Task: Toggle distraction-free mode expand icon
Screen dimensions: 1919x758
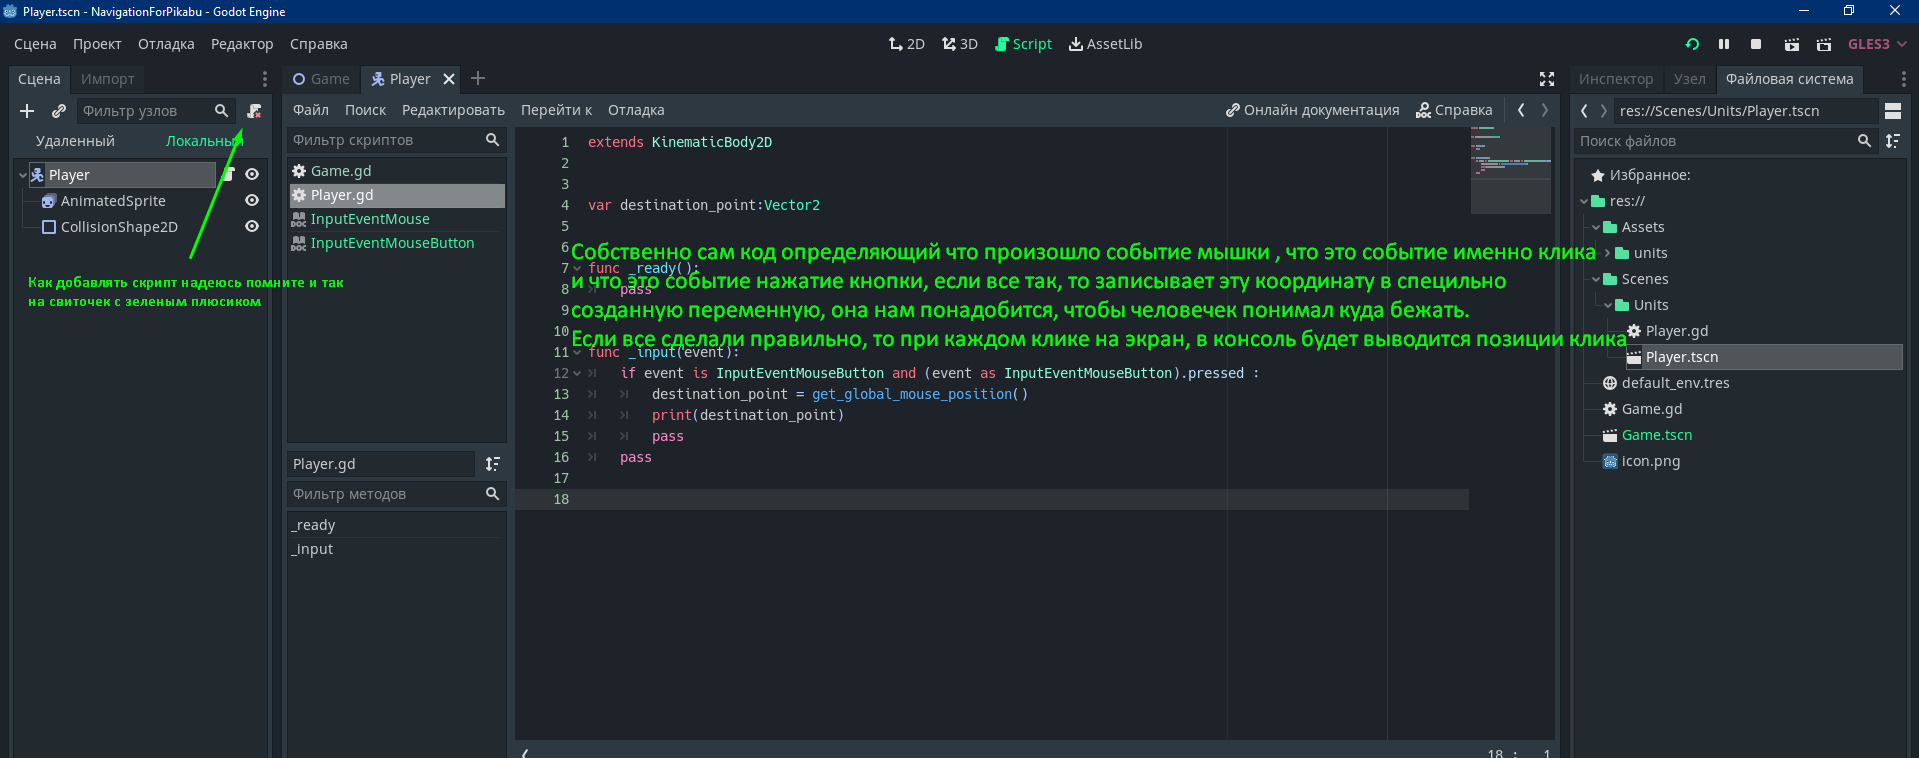Action: coord(1547,79)
